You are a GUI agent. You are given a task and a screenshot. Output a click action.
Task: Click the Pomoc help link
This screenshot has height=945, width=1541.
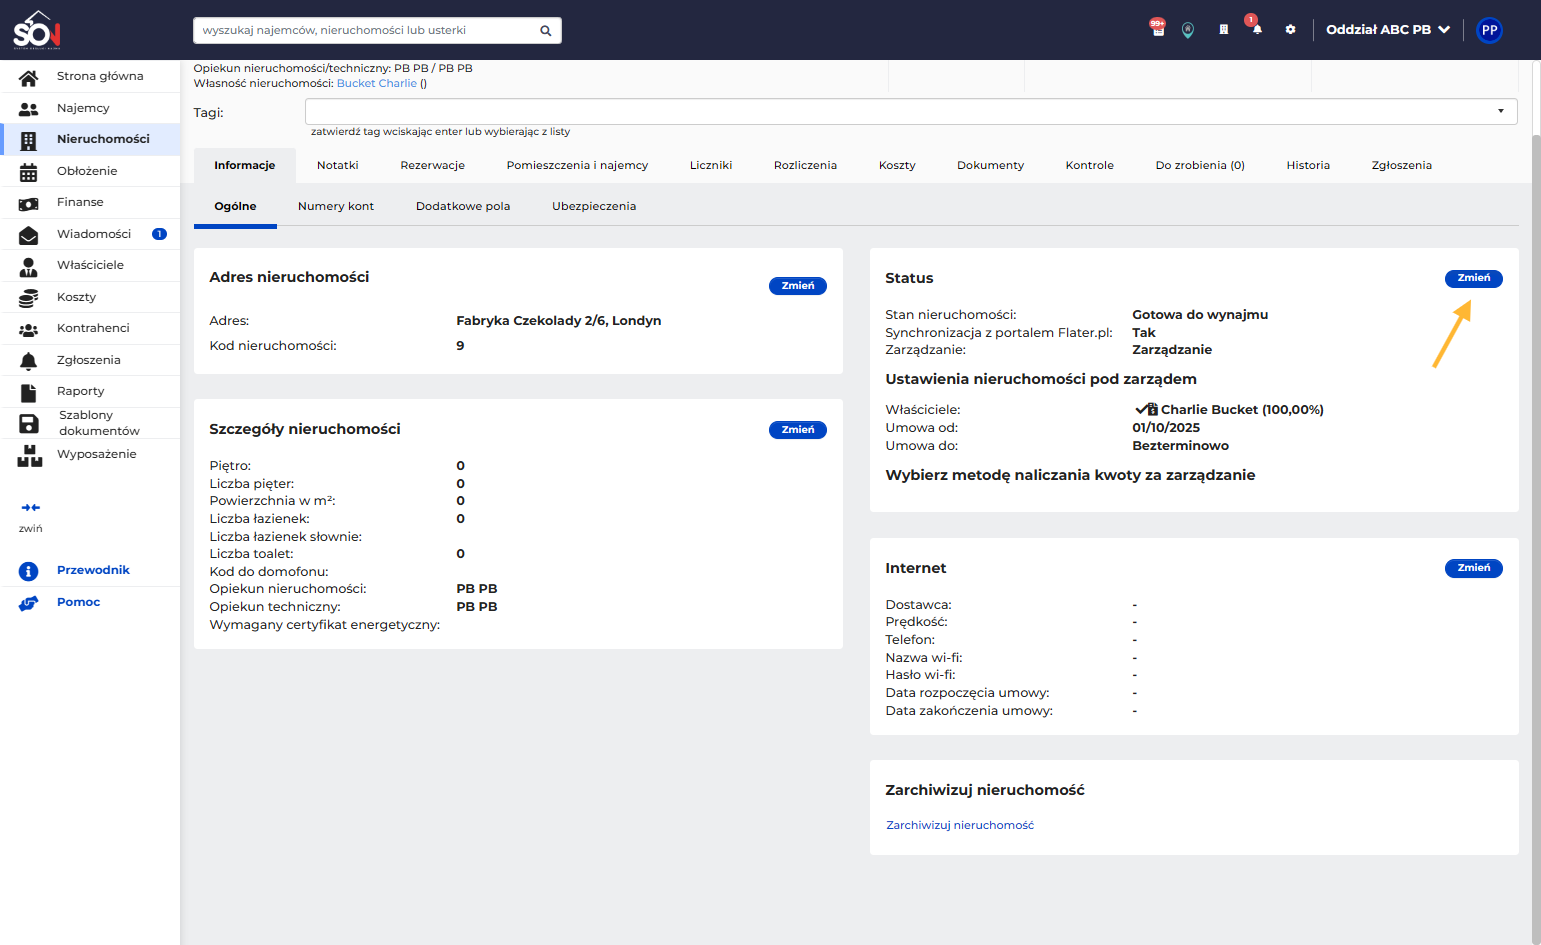pyautogui.click(x=79, y=603)
